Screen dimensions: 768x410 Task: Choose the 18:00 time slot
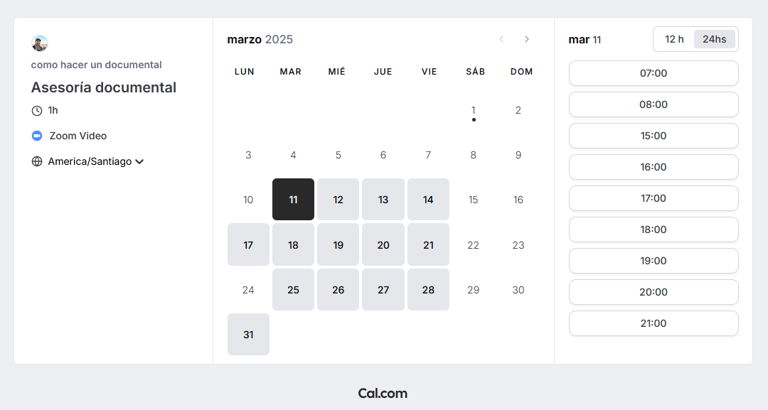[x=653, y=229]
